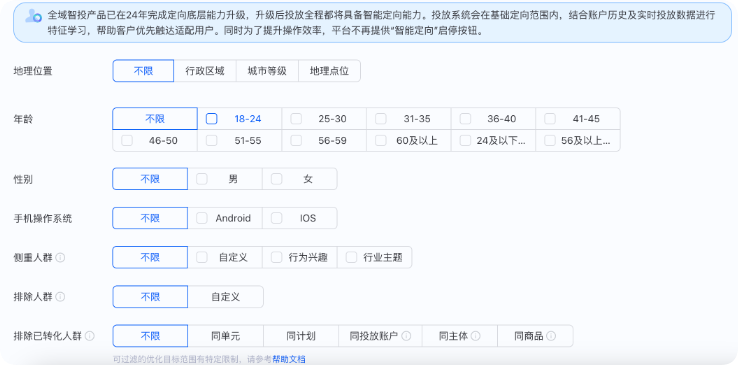The height and width of the screenshot is (365, 738).
Task: Click the info icon beside 同商品
Action: tap(551, 336)
